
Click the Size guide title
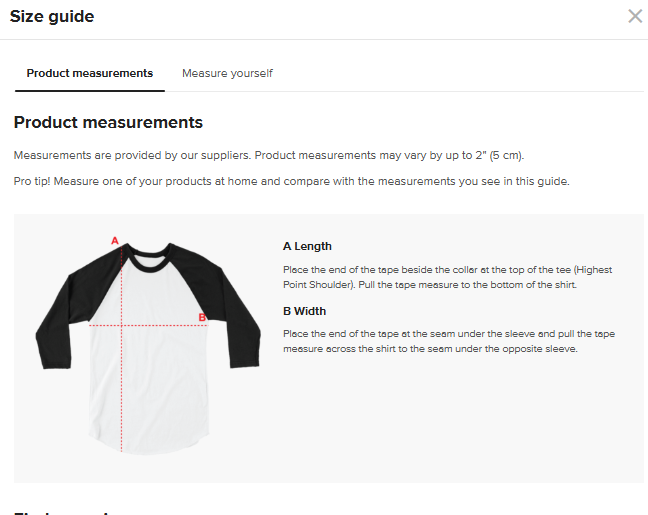pos(52,16)
